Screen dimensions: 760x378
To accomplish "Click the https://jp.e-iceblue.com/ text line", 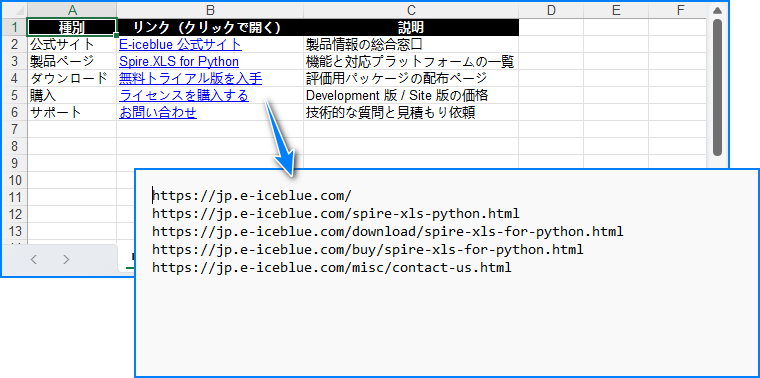I will pos(252,196).
